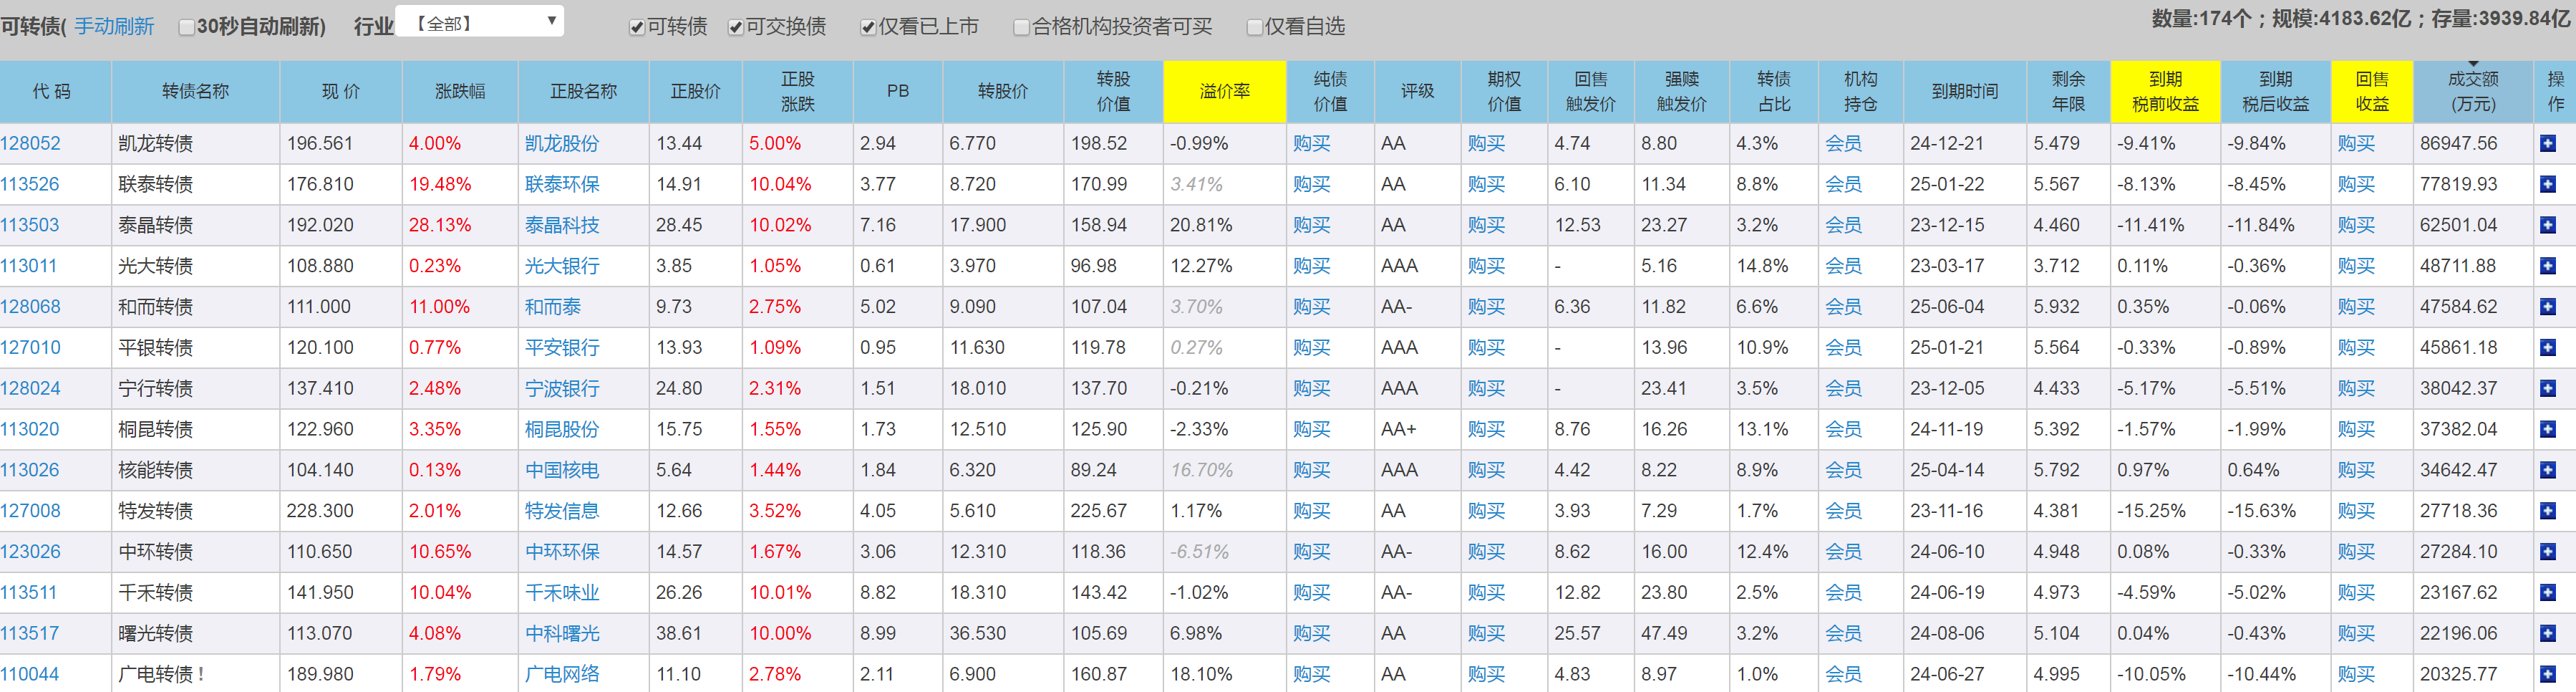Open bond code 113526 link
This screenshot has width=2576, height=692.
(x=30, y=185)
